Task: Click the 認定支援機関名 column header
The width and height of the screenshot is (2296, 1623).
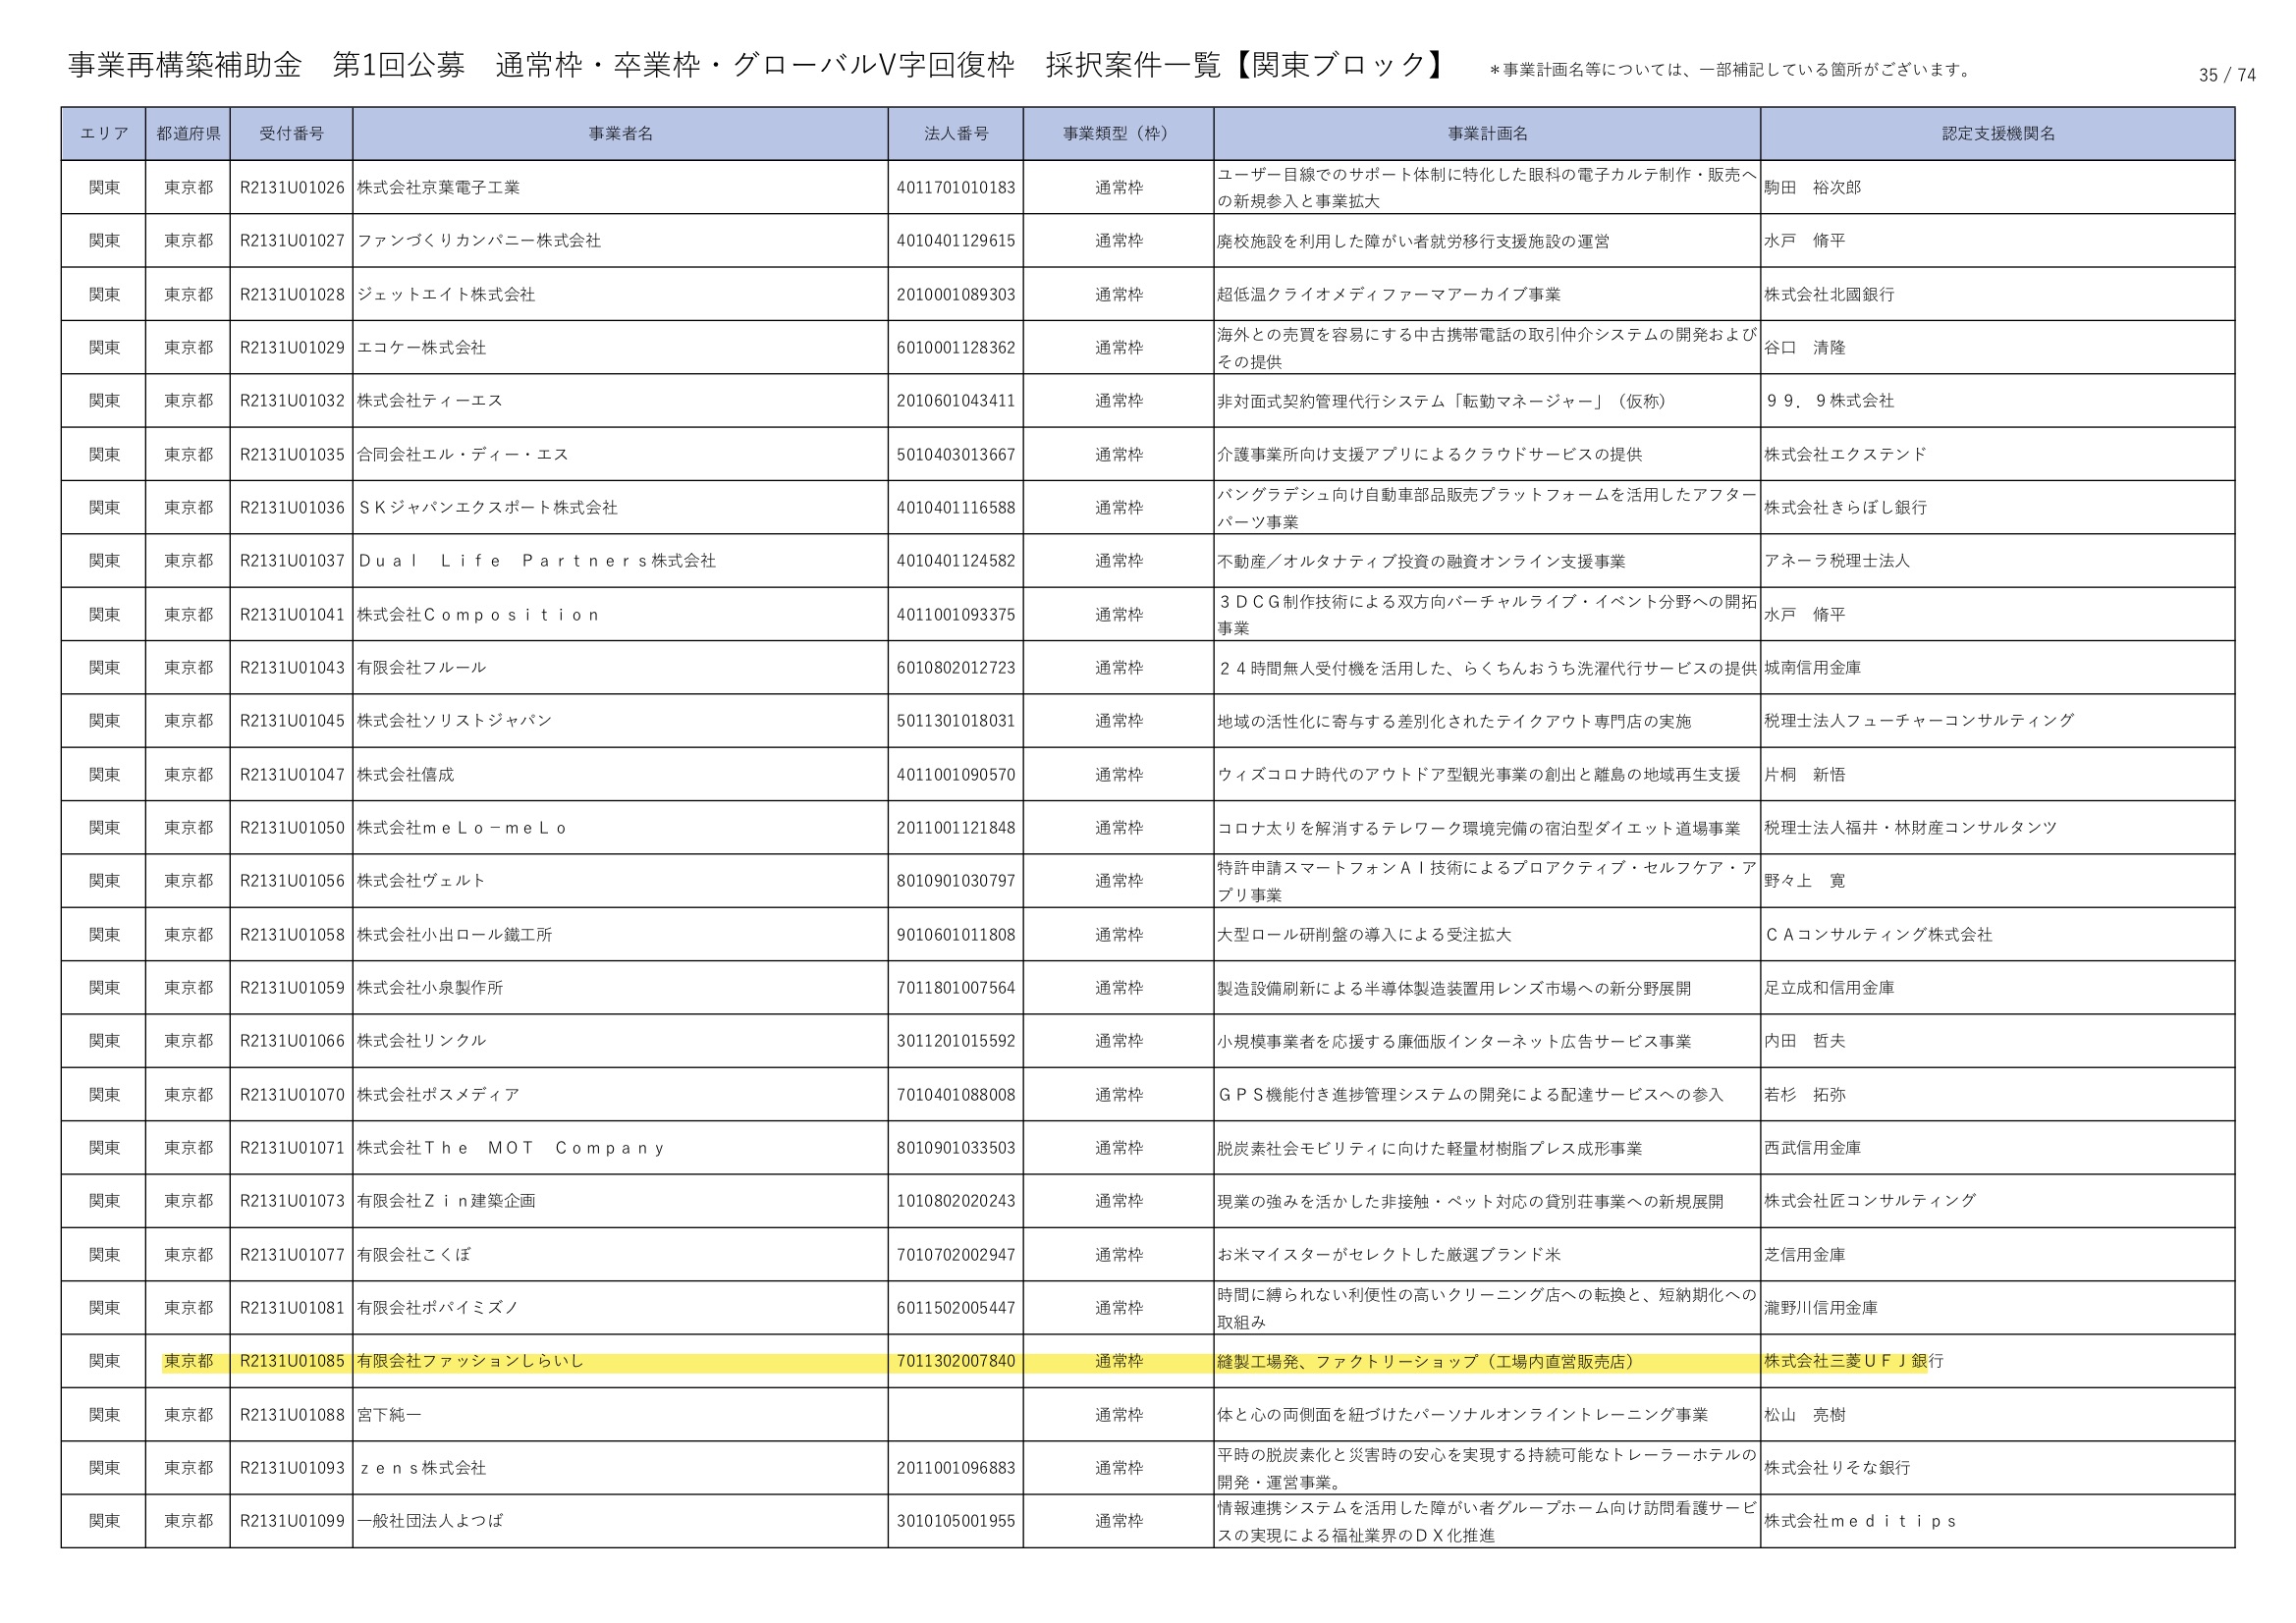Action: [x=1997, y=134]
